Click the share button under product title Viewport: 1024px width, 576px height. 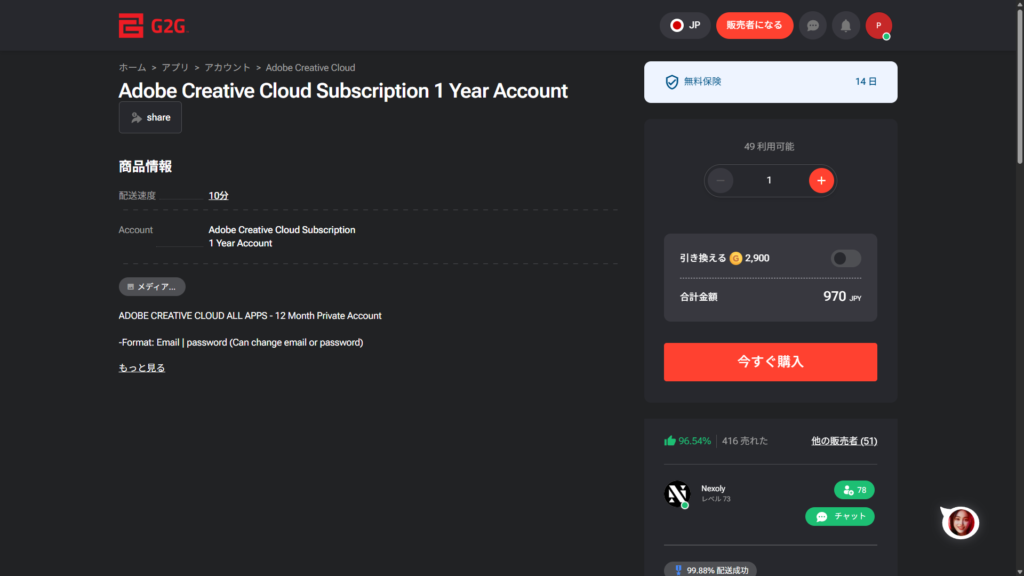pyautogui.click(x=150, y=117)
